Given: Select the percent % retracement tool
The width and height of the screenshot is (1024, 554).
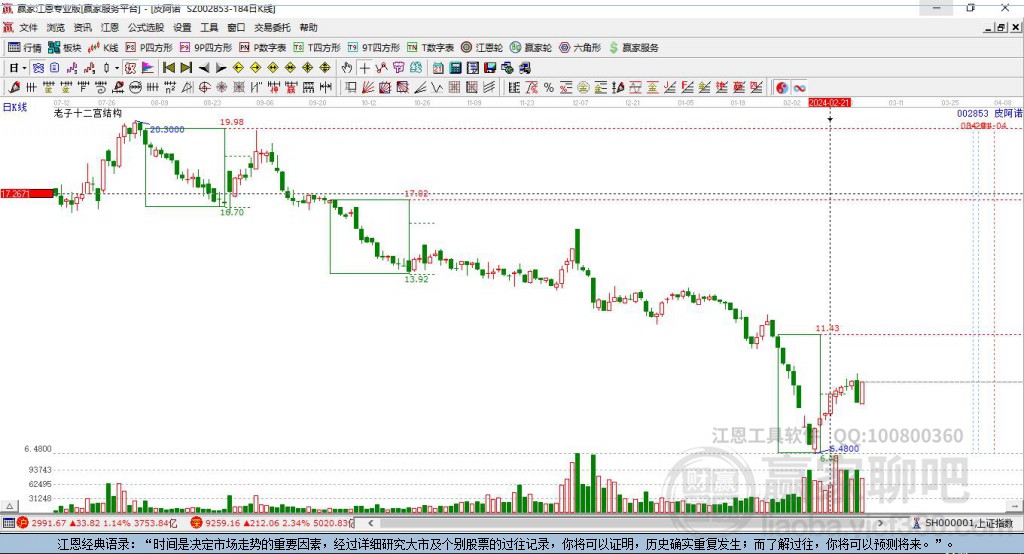Looking at the screenshot, I should (549, 88).
